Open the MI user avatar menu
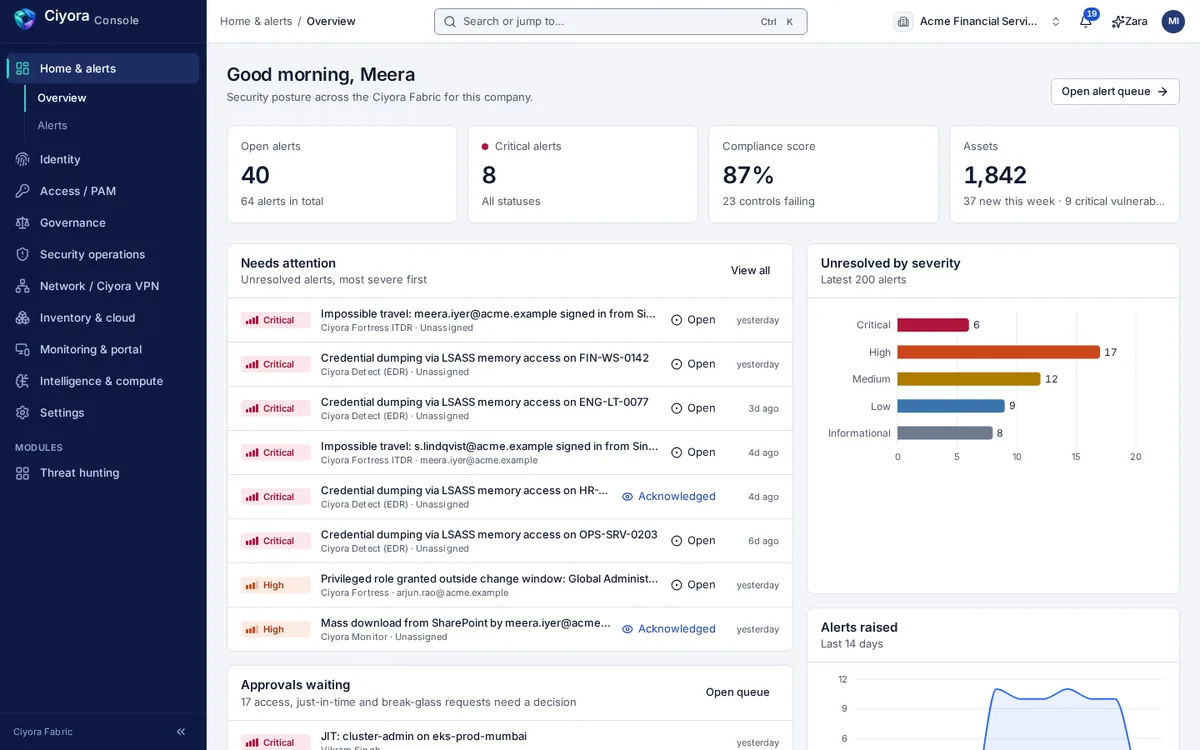Viewport: 1200px width, 750px height. 1173,21
